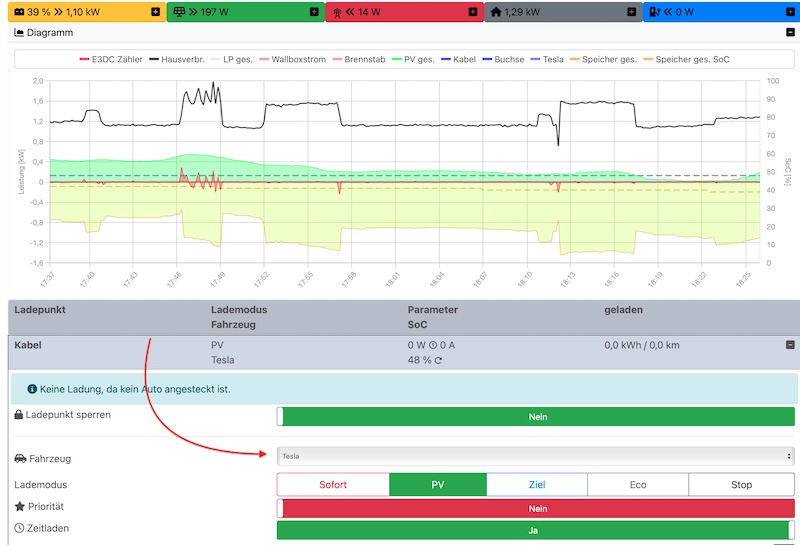800x545 pixels.
Task: Click the house icon in the top bar
Action: [496, 12]
